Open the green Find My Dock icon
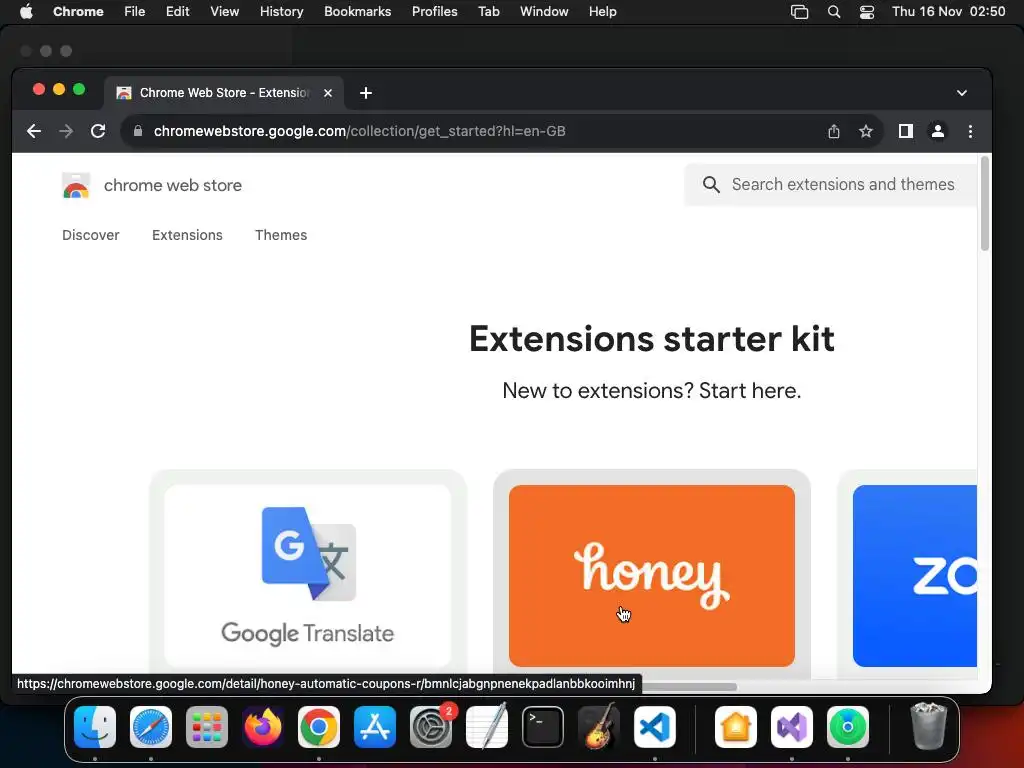Viewport: 1024px width, 768px height. pyautogui.click(x=848, y=727)
